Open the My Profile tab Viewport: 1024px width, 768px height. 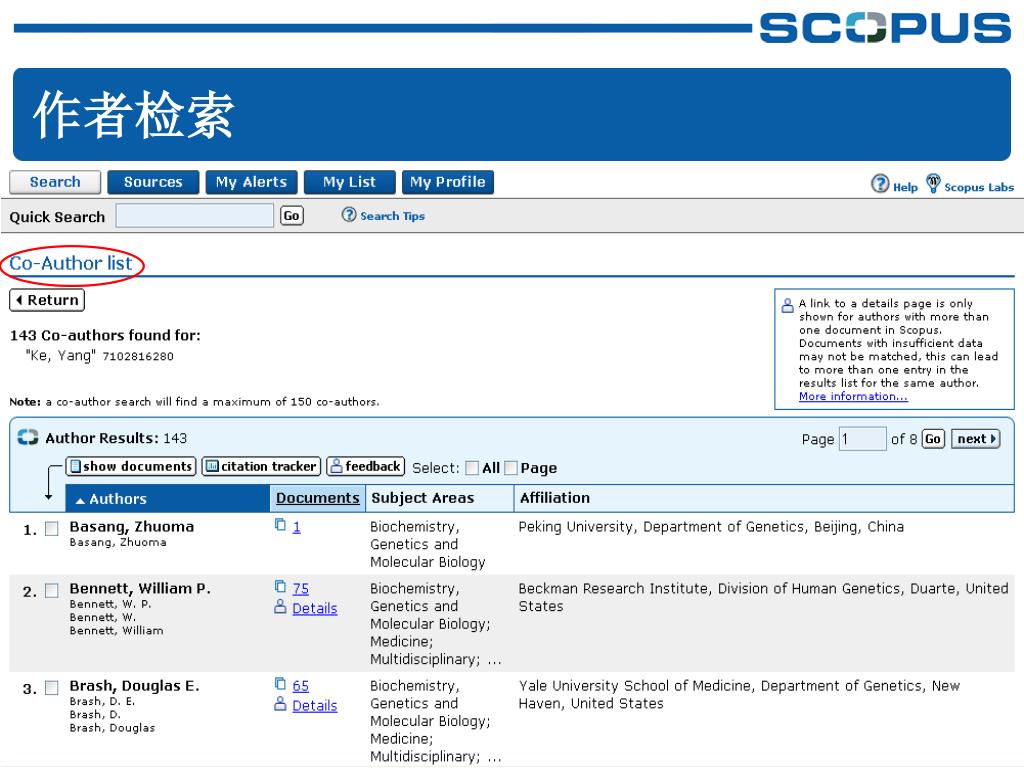tap(448, 182)
